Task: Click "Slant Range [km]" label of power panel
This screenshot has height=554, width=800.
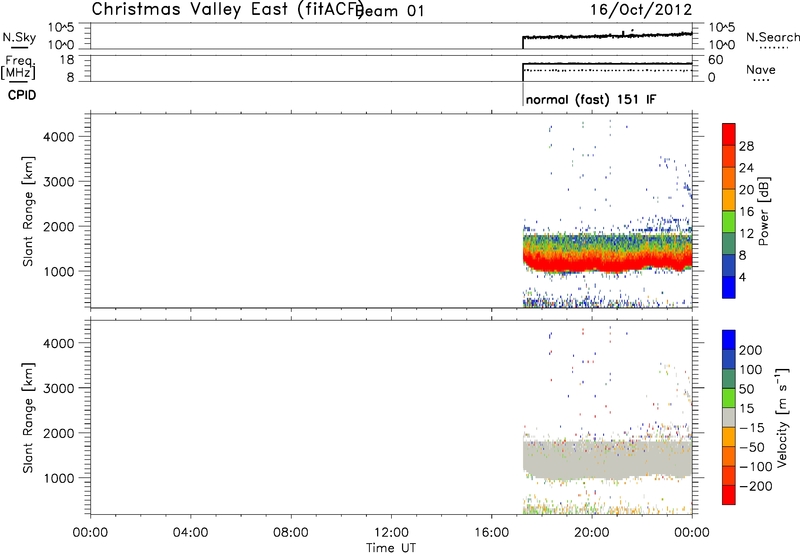Action: point(28,211)
